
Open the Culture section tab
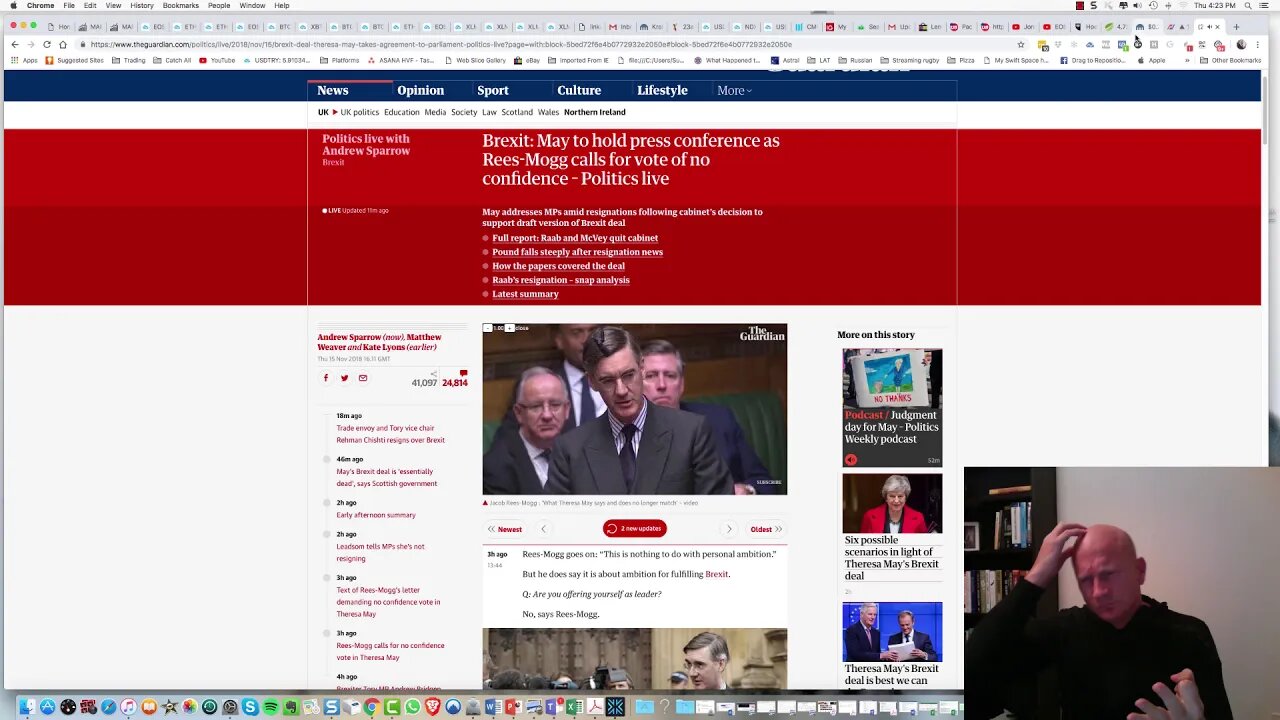(579, 90)
